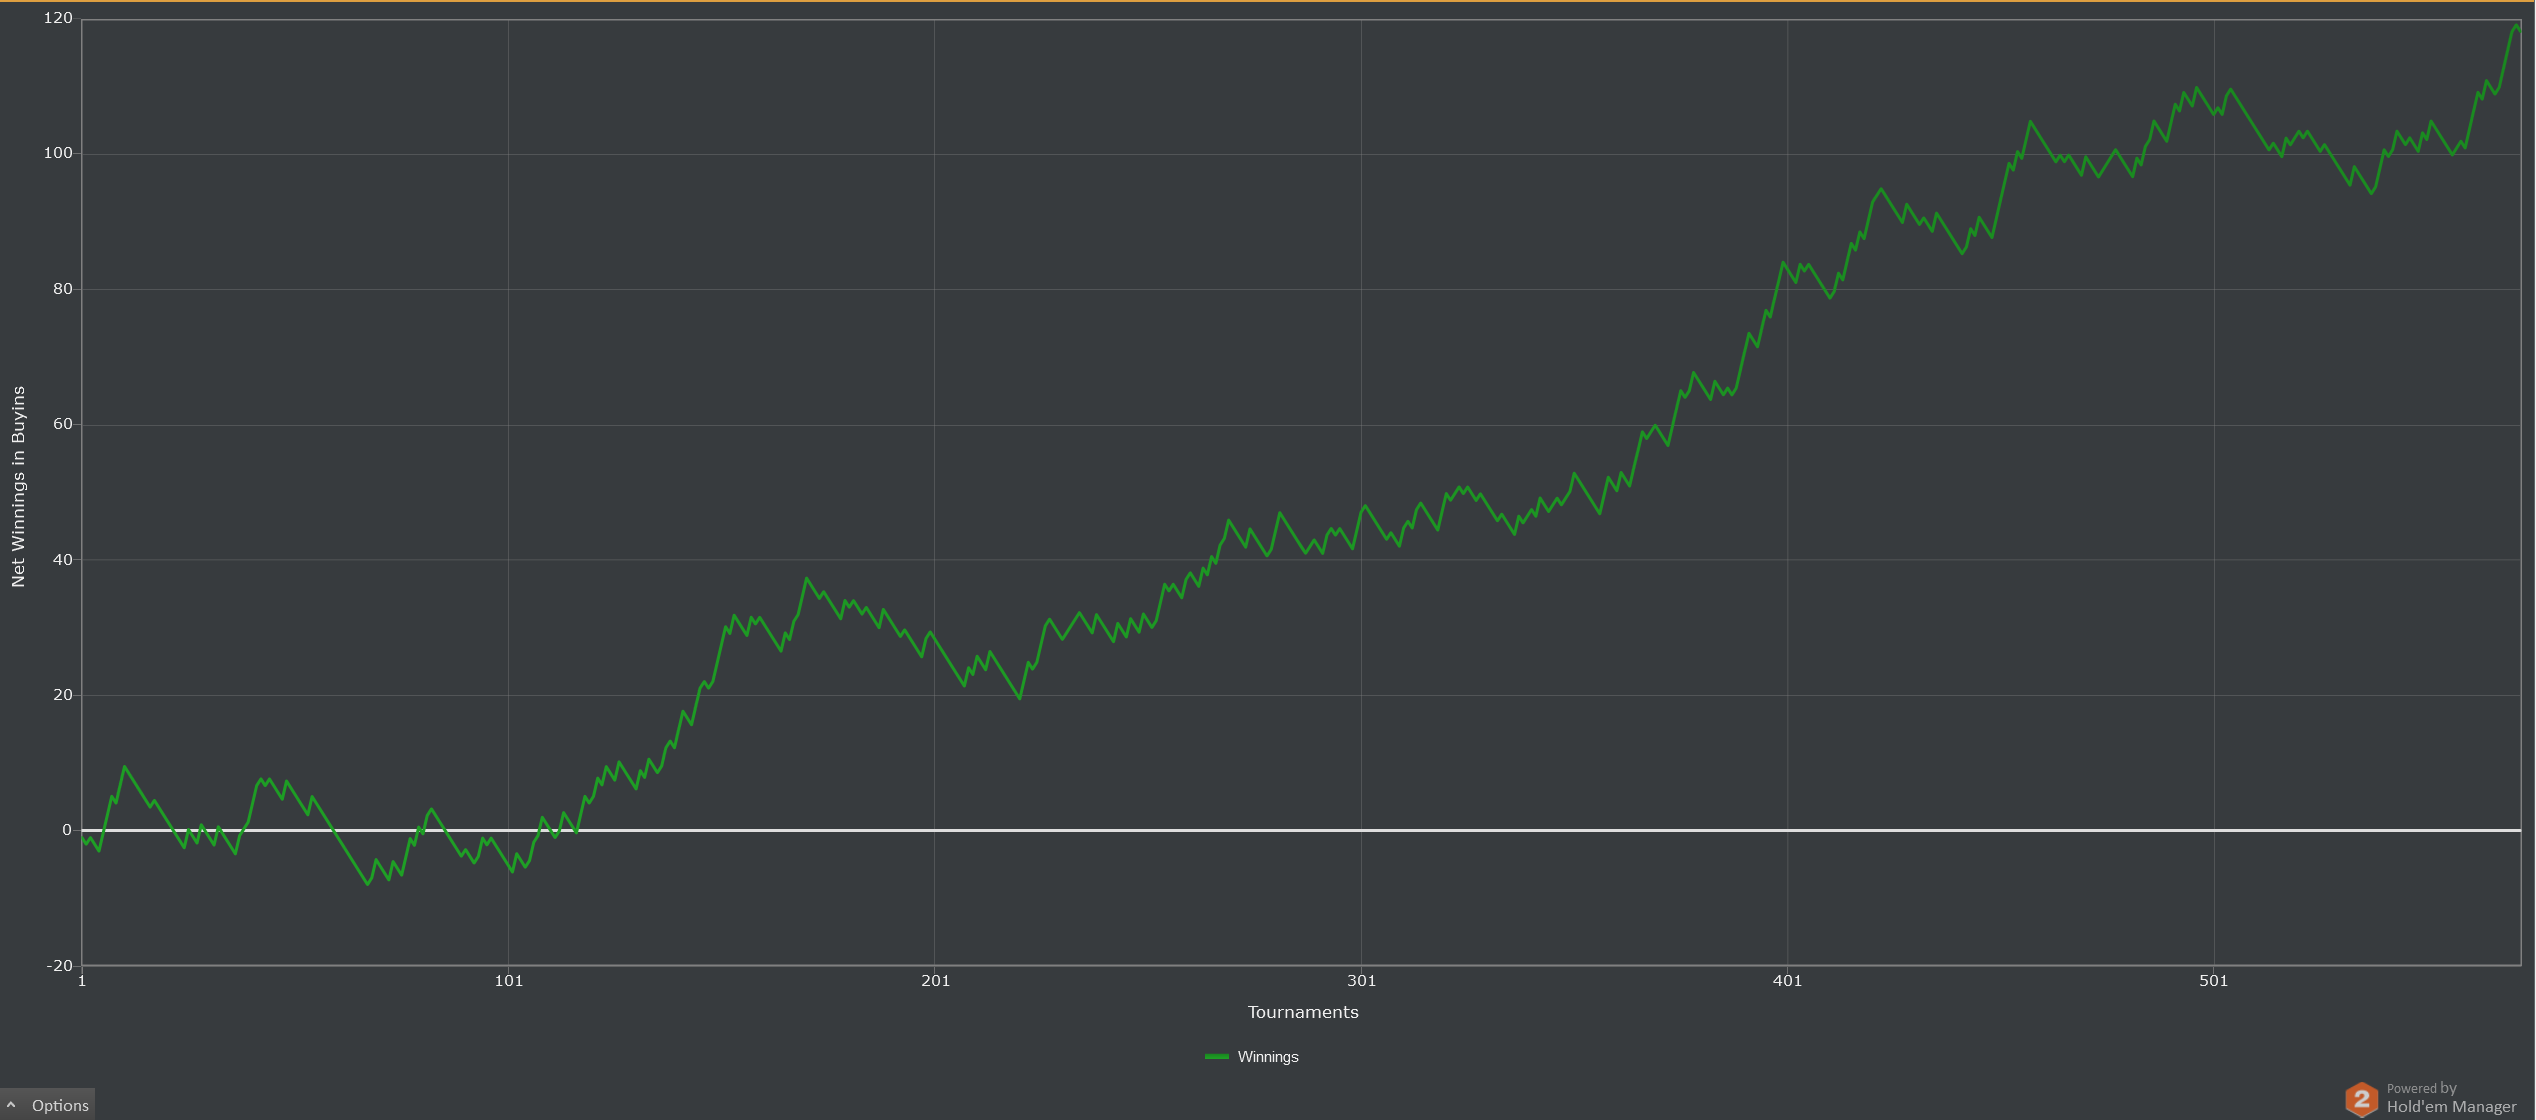Click the final peak of the winnings line
Image resolution: width=2536 pixels, height=1120 pixels.
click(2516, 25)
